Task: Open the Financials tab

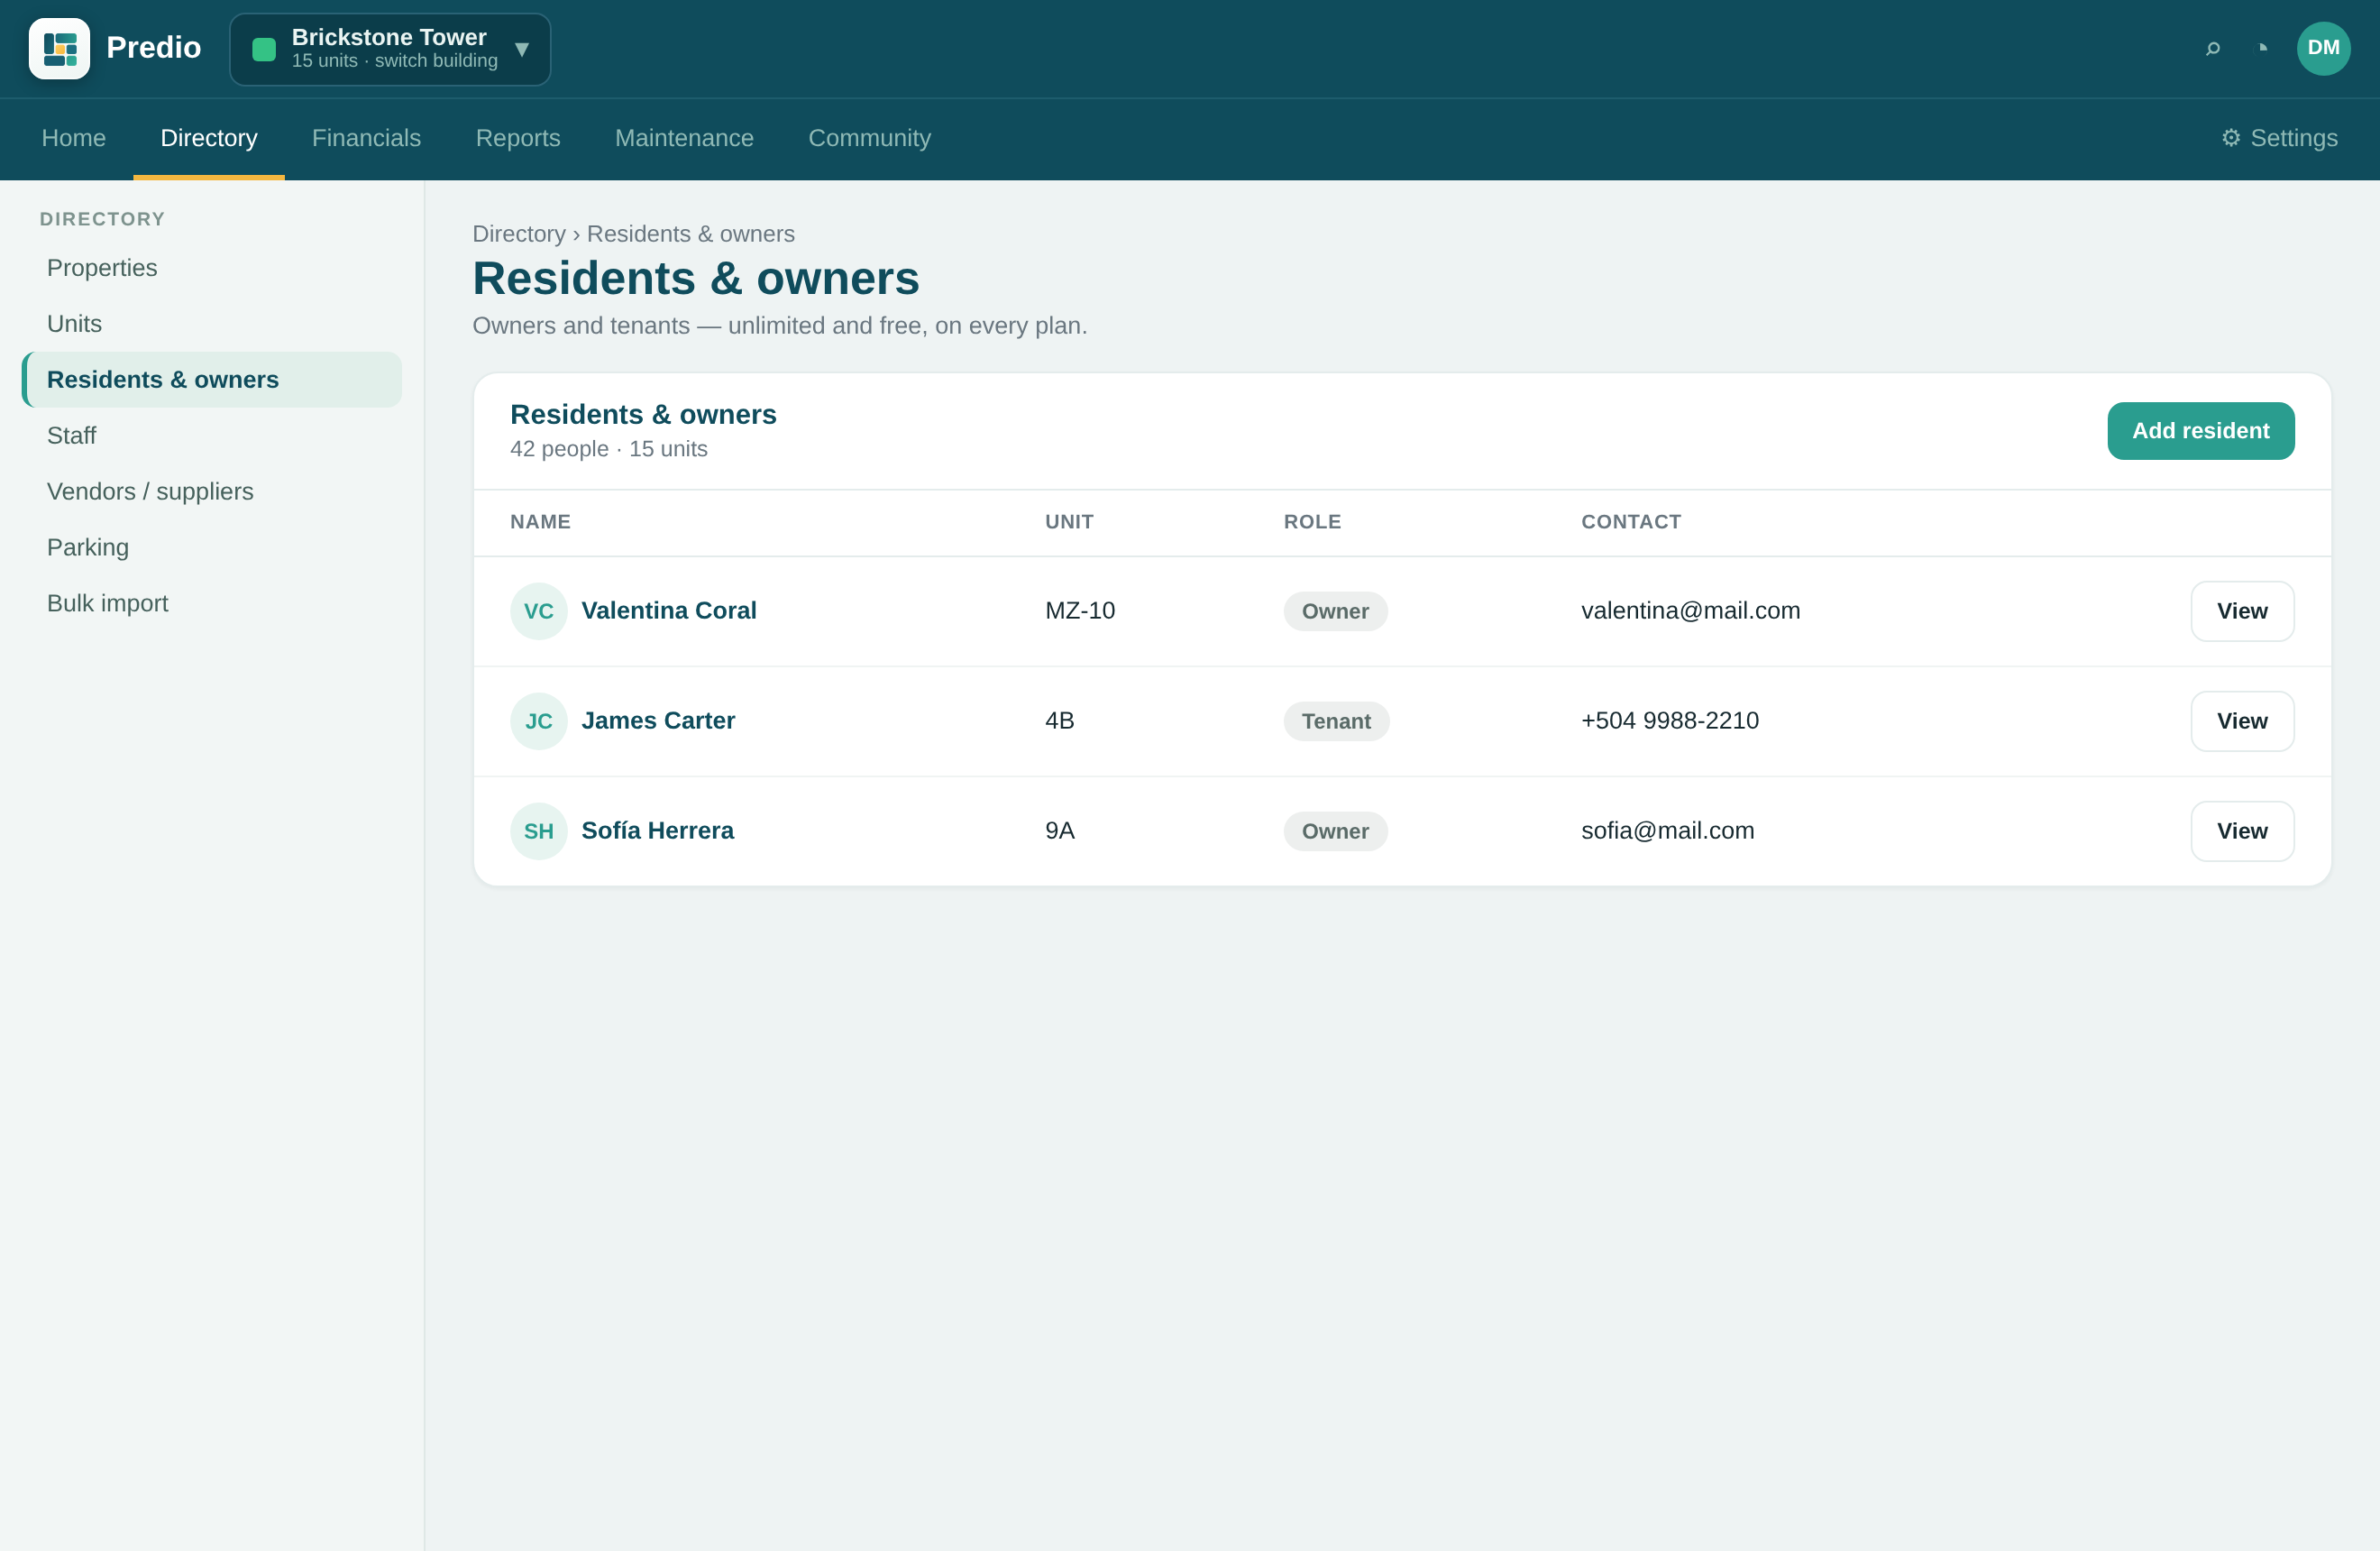Action: point(366,138)
